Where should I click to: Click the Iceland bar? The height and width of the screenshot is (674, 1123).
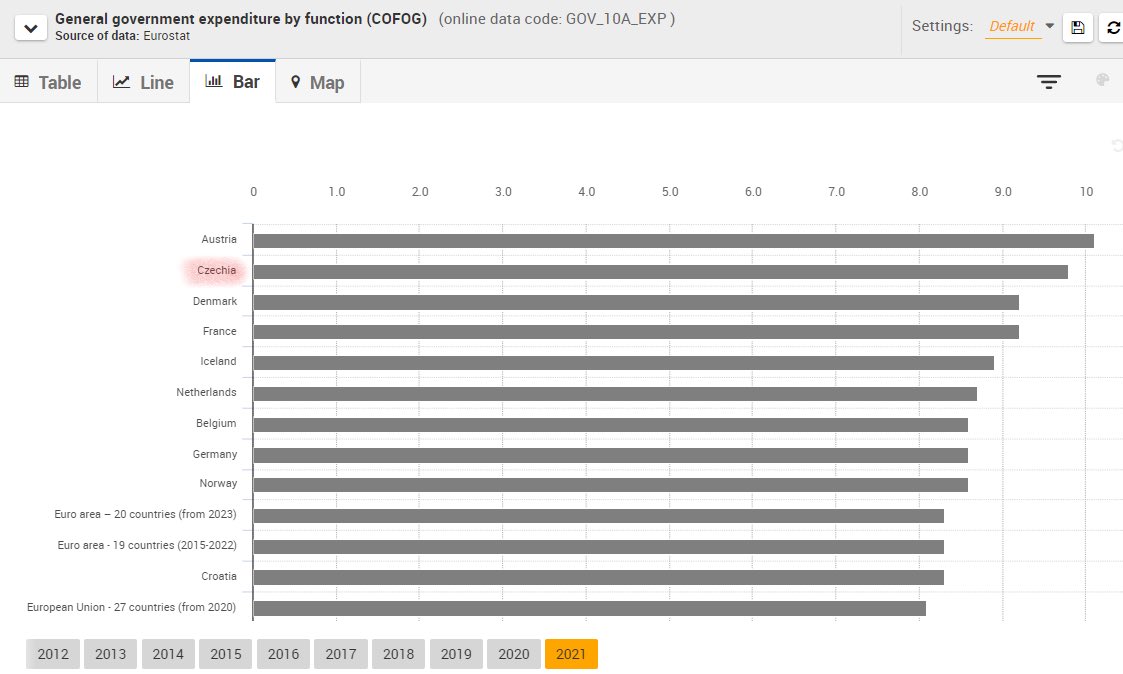624,362
